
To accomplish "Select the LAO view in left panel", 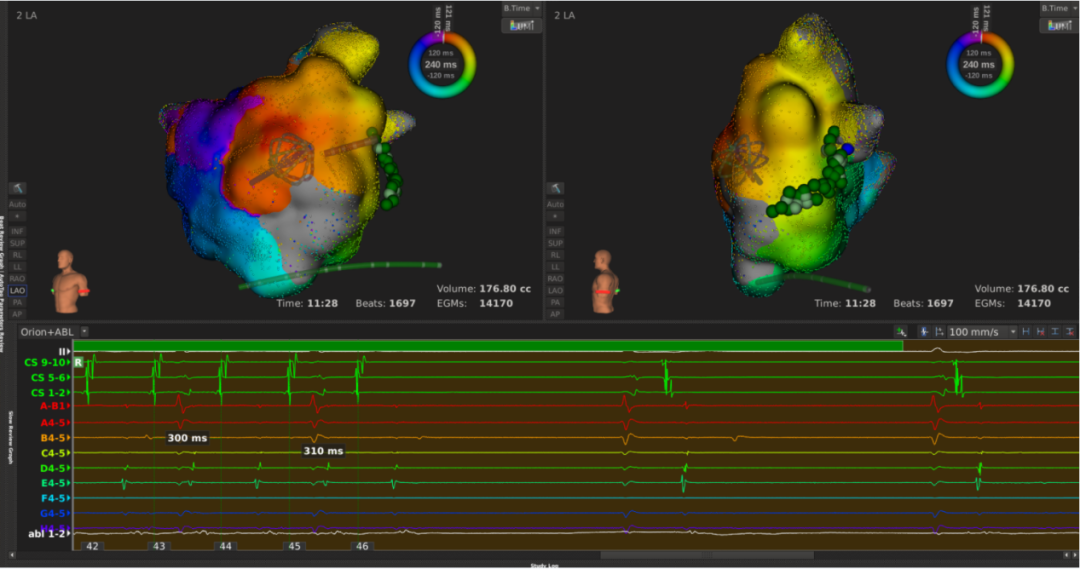I will (x=17, y=290).
